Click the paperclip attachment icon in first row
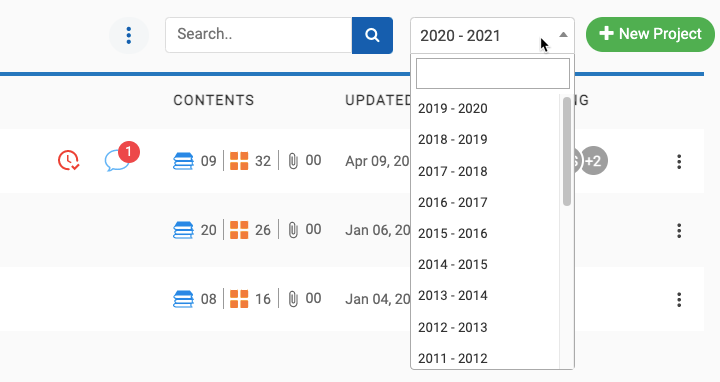The height and width of the screenshot is (382, 720). click(293, 161)
